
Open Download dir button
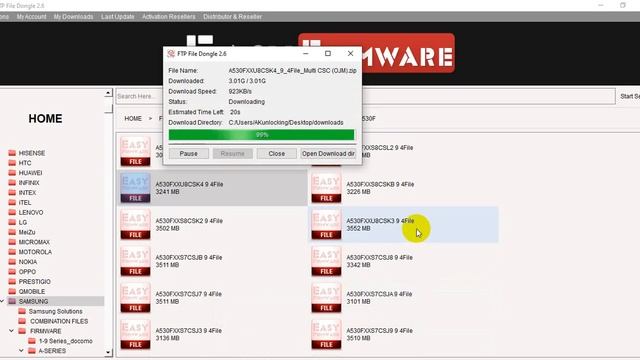coord(328,153)
